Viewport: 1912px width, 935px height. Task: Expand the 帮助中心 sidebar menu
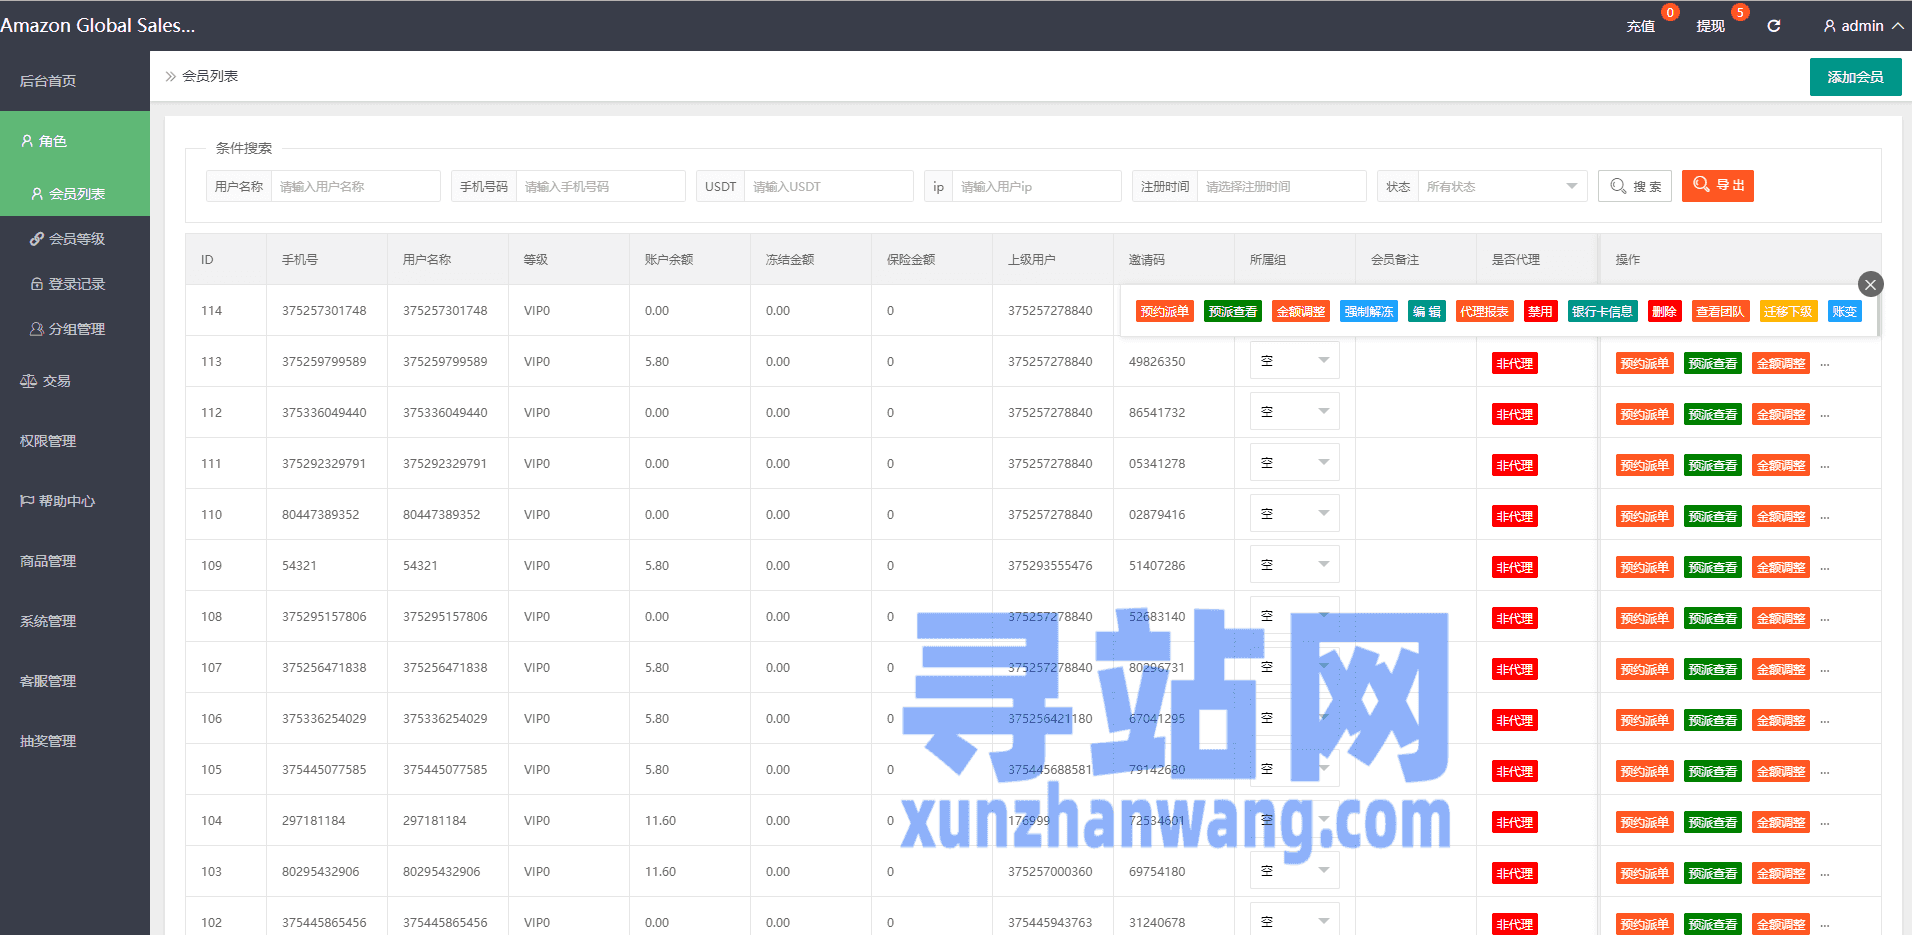[x=75, y=501]
